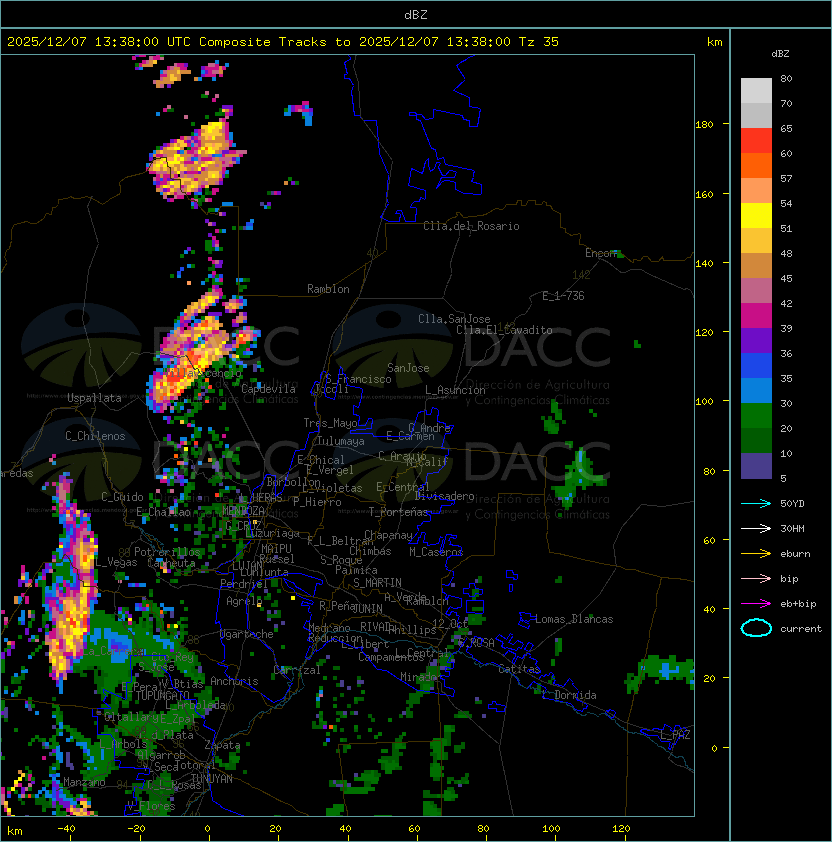832x842 pixels.
Task: Click the 'Anchoris' map label
Action: click(234, 681)
